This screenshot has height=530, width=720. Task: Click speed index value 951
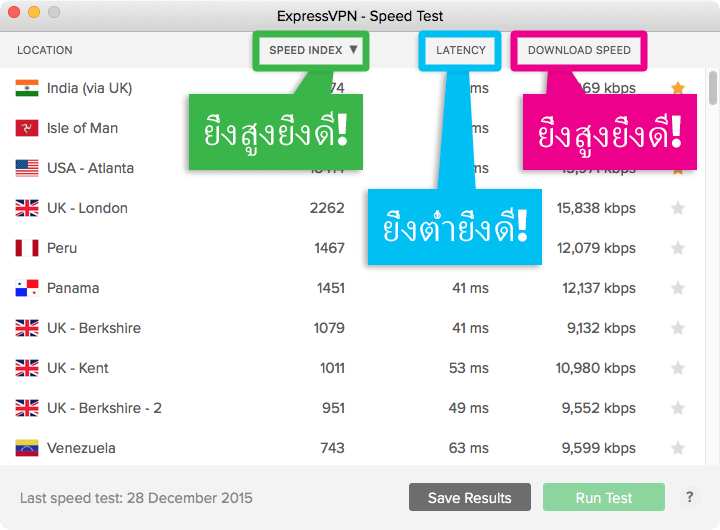click(x=333, y=408)
